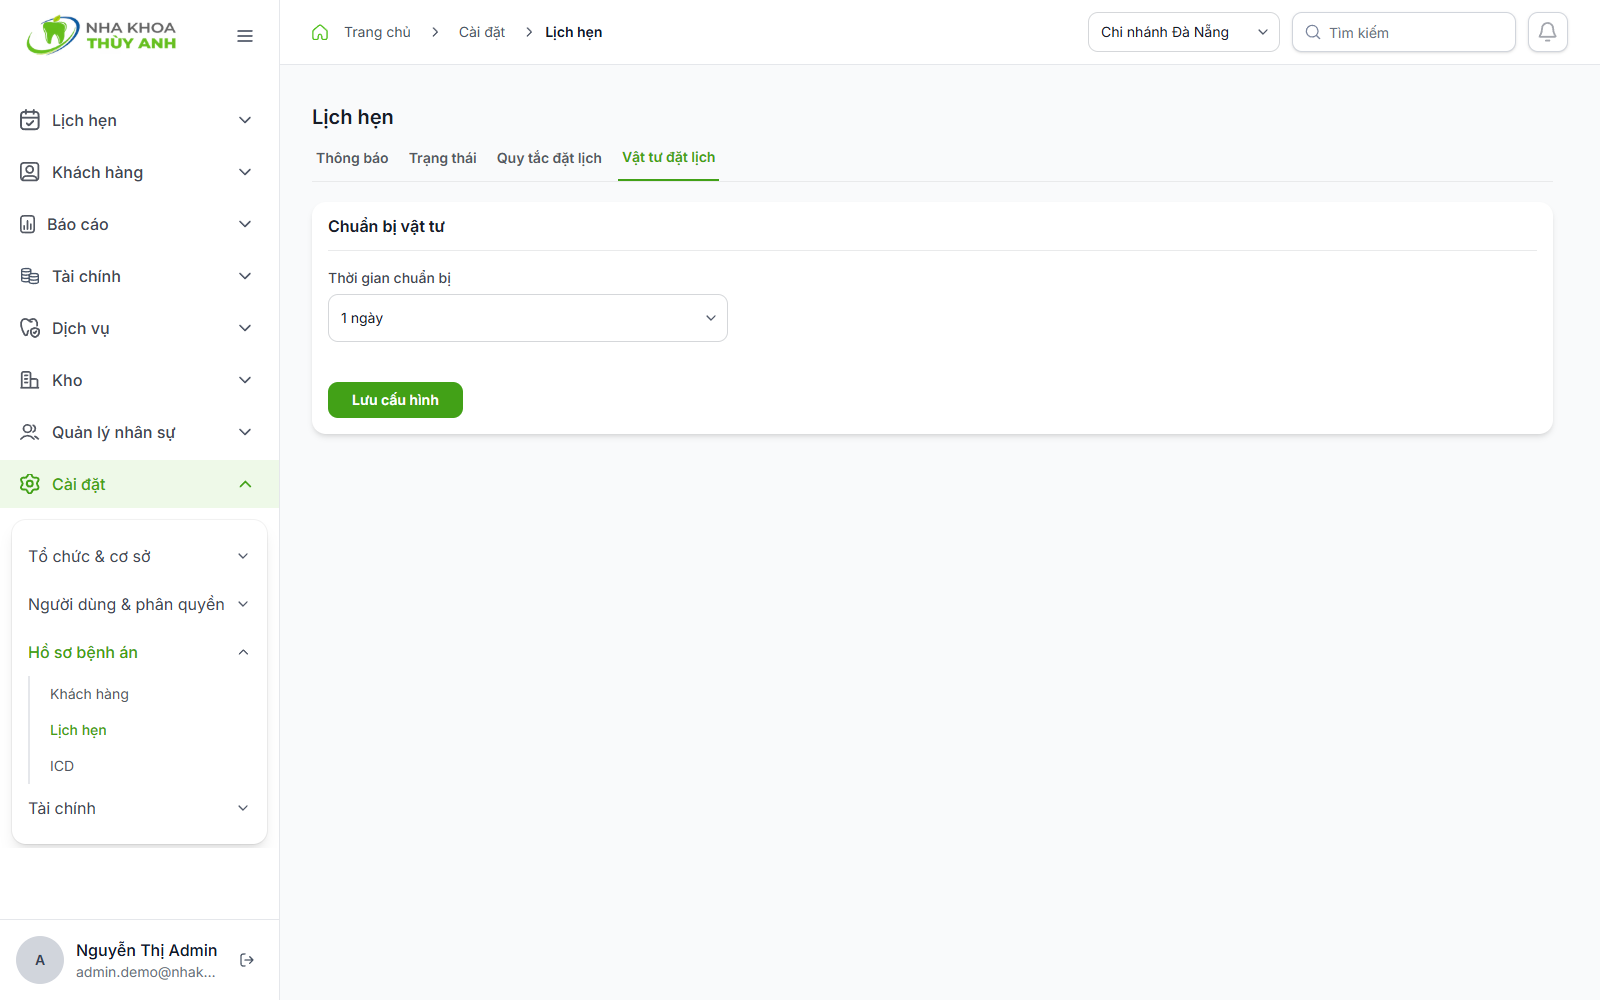Click the Dịch vụ tooth icon
Screen dimensions: 1600x1000
coord(30,328)
